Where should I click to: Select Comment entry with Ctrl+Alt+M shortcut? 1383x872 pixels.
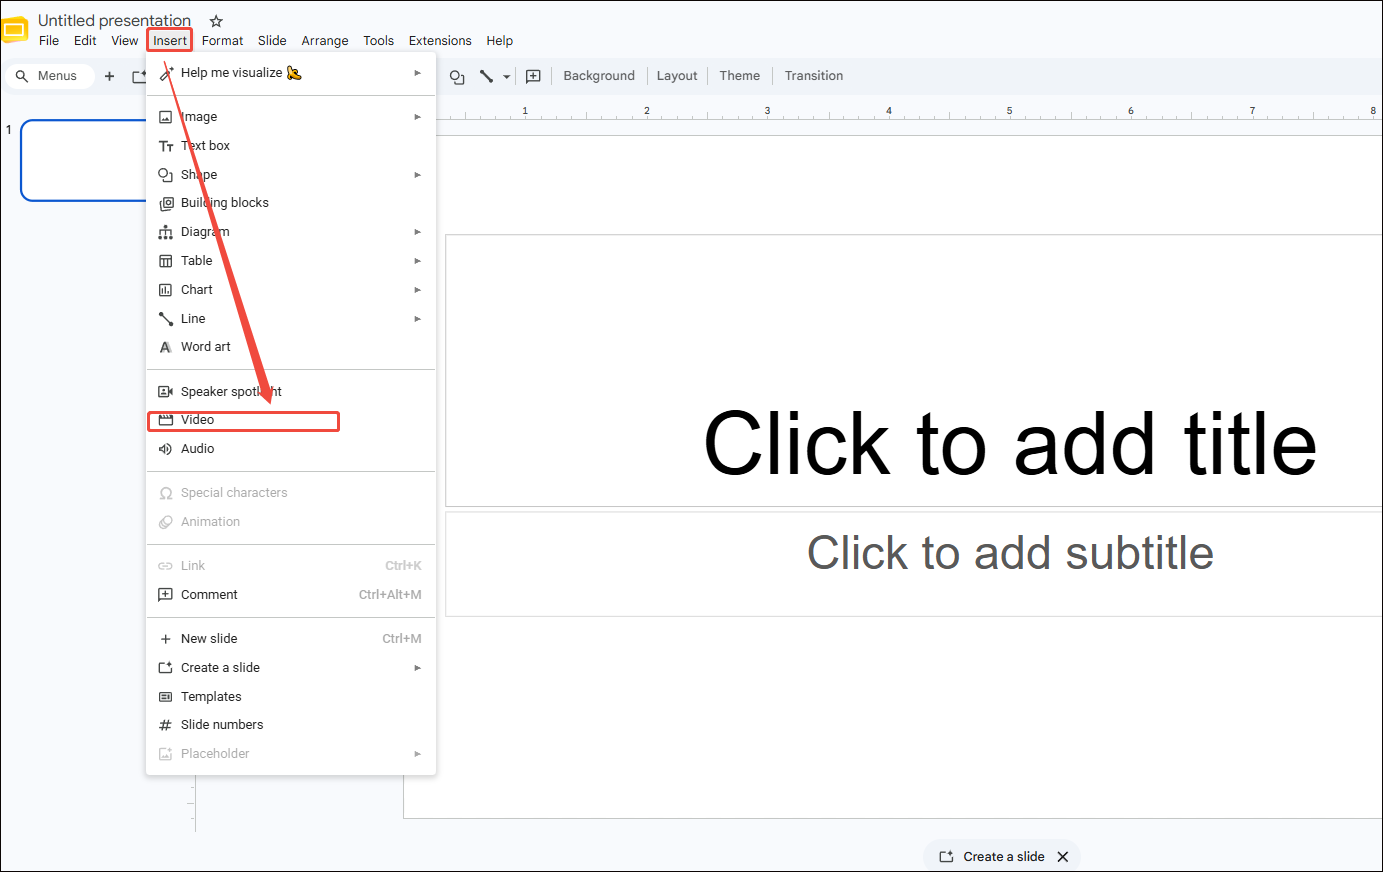291,595
